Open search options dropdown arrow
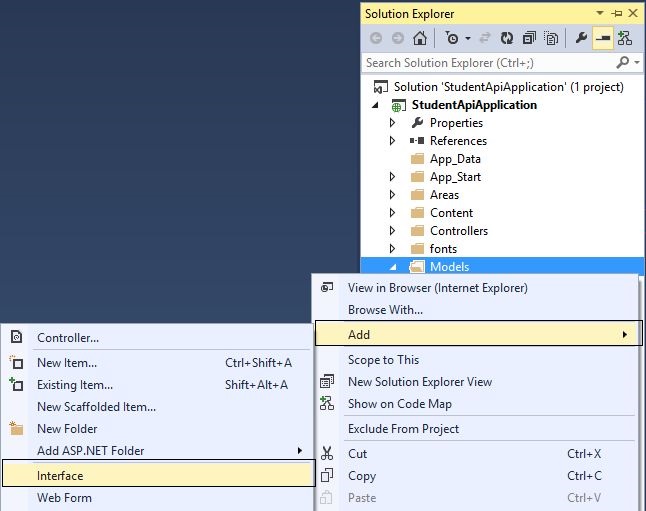646x511 pixels. 637,63
